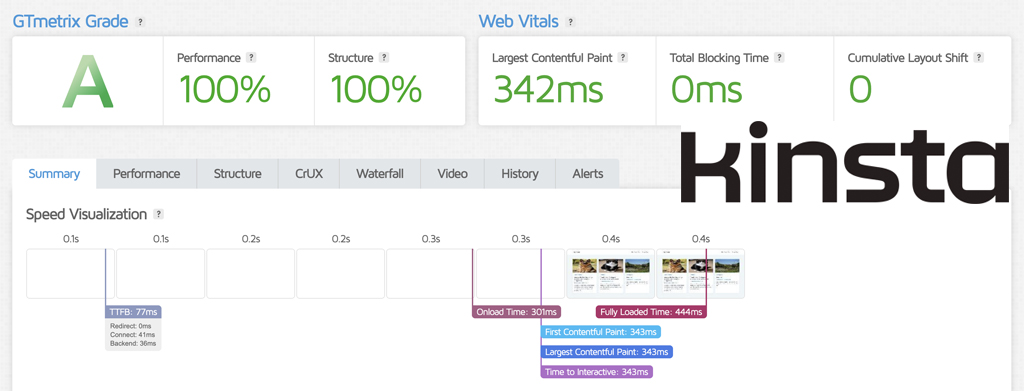The image size is (1024, 391).
Task: Click the Backend: 36ms detail
Action: [133, 343]
